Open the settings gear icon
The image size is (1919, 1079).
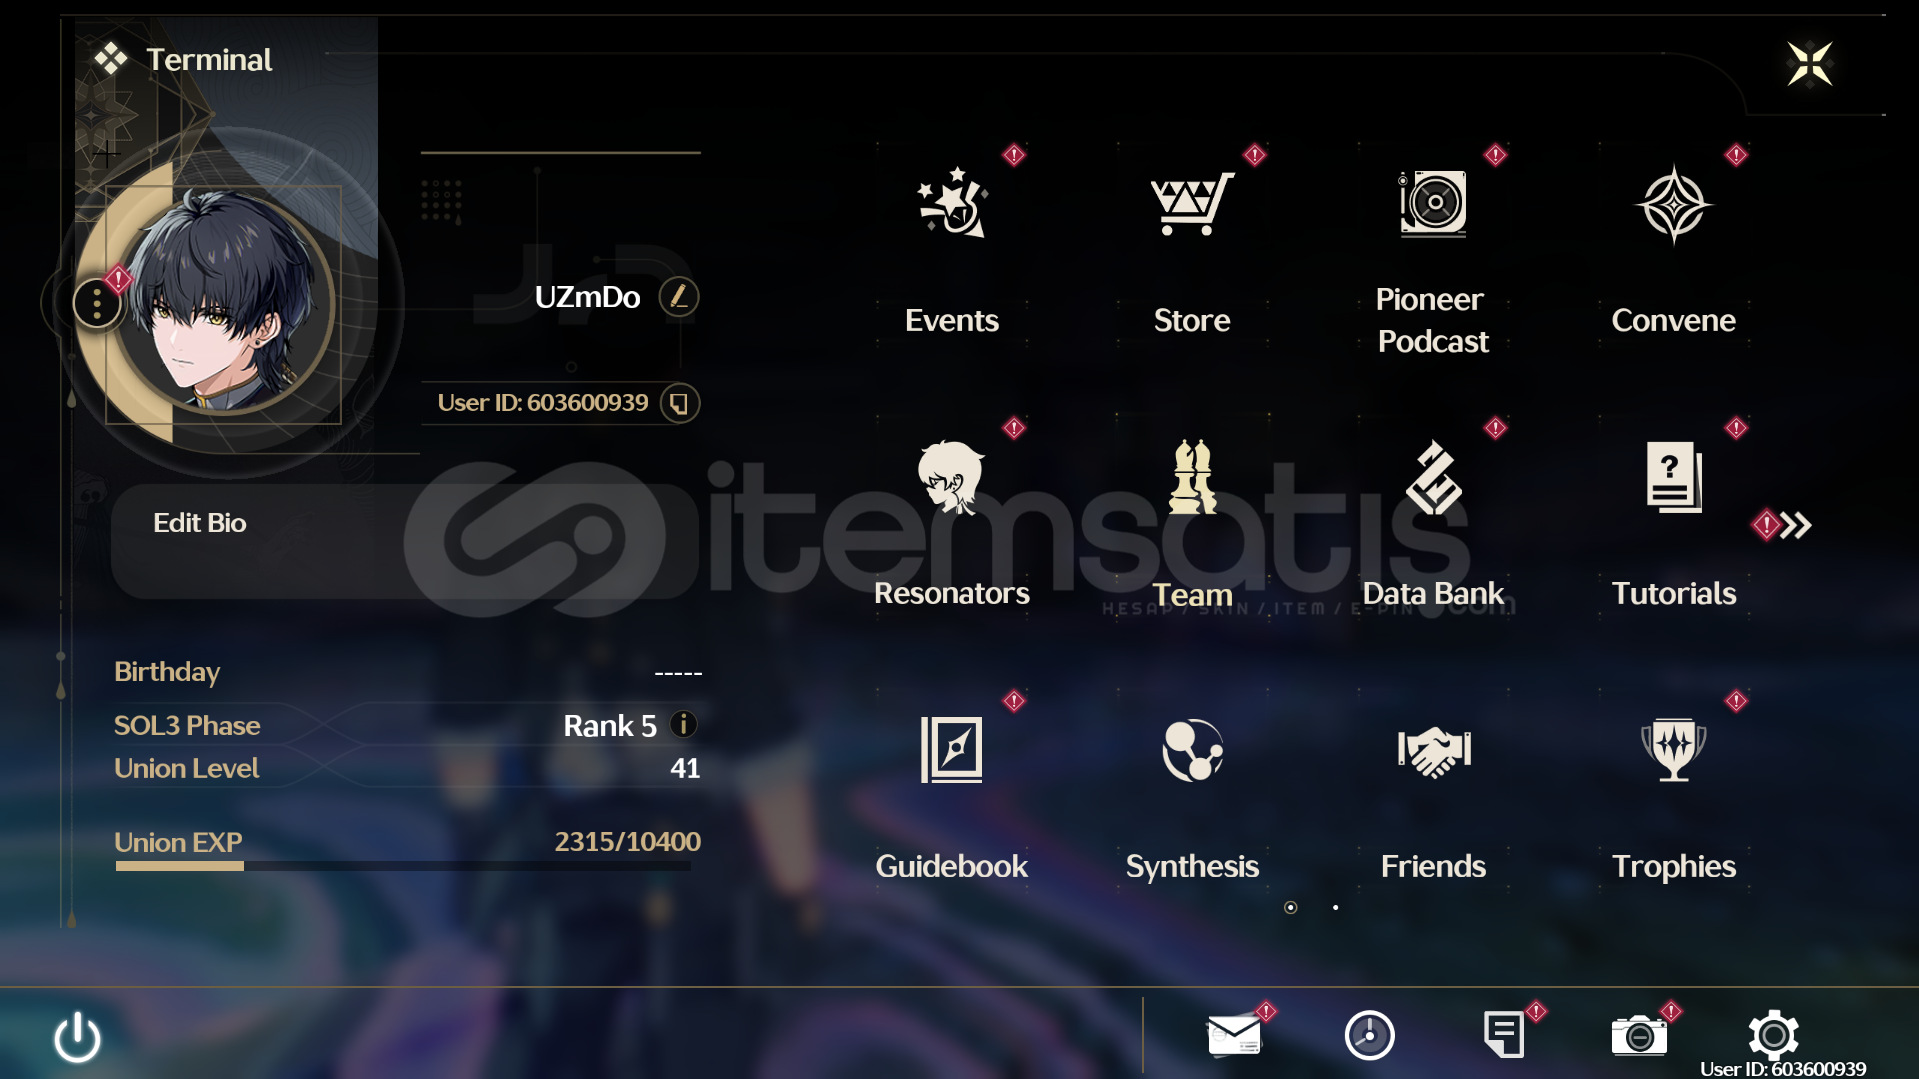pos(1773,1034)
